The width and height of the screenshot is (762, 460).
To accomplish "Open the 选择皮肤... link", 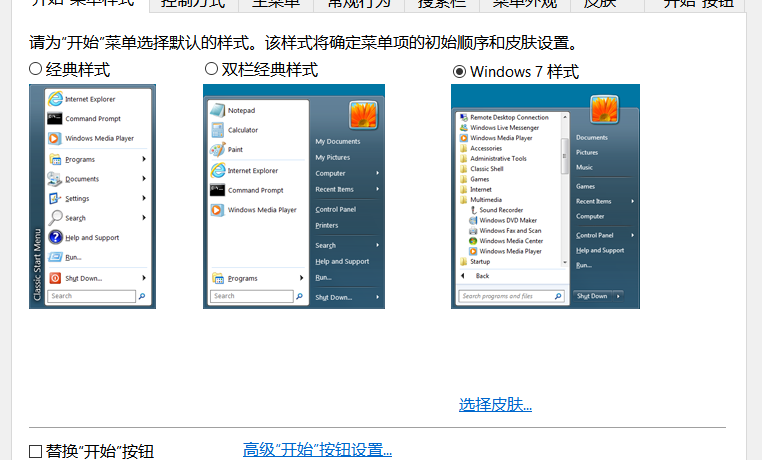I will click(495, 404).
